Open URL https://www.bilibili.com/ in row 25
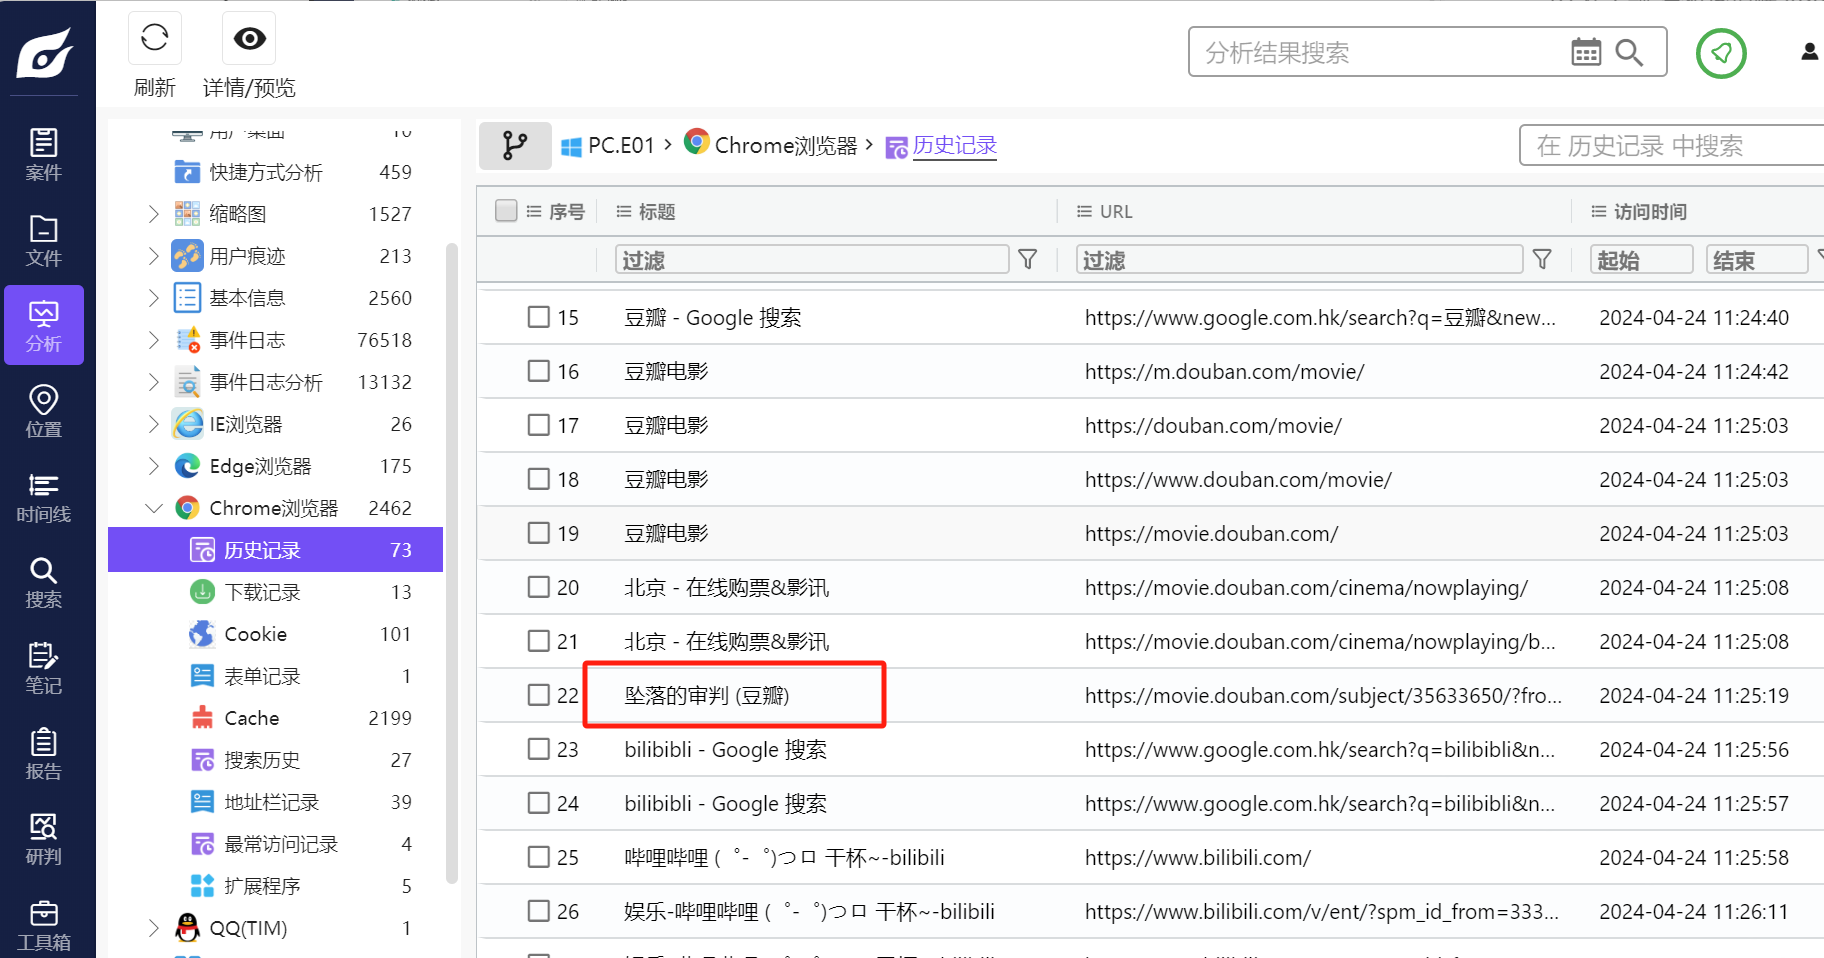The width and height of the screenshot is (1824, 958). coord(1197,857)
